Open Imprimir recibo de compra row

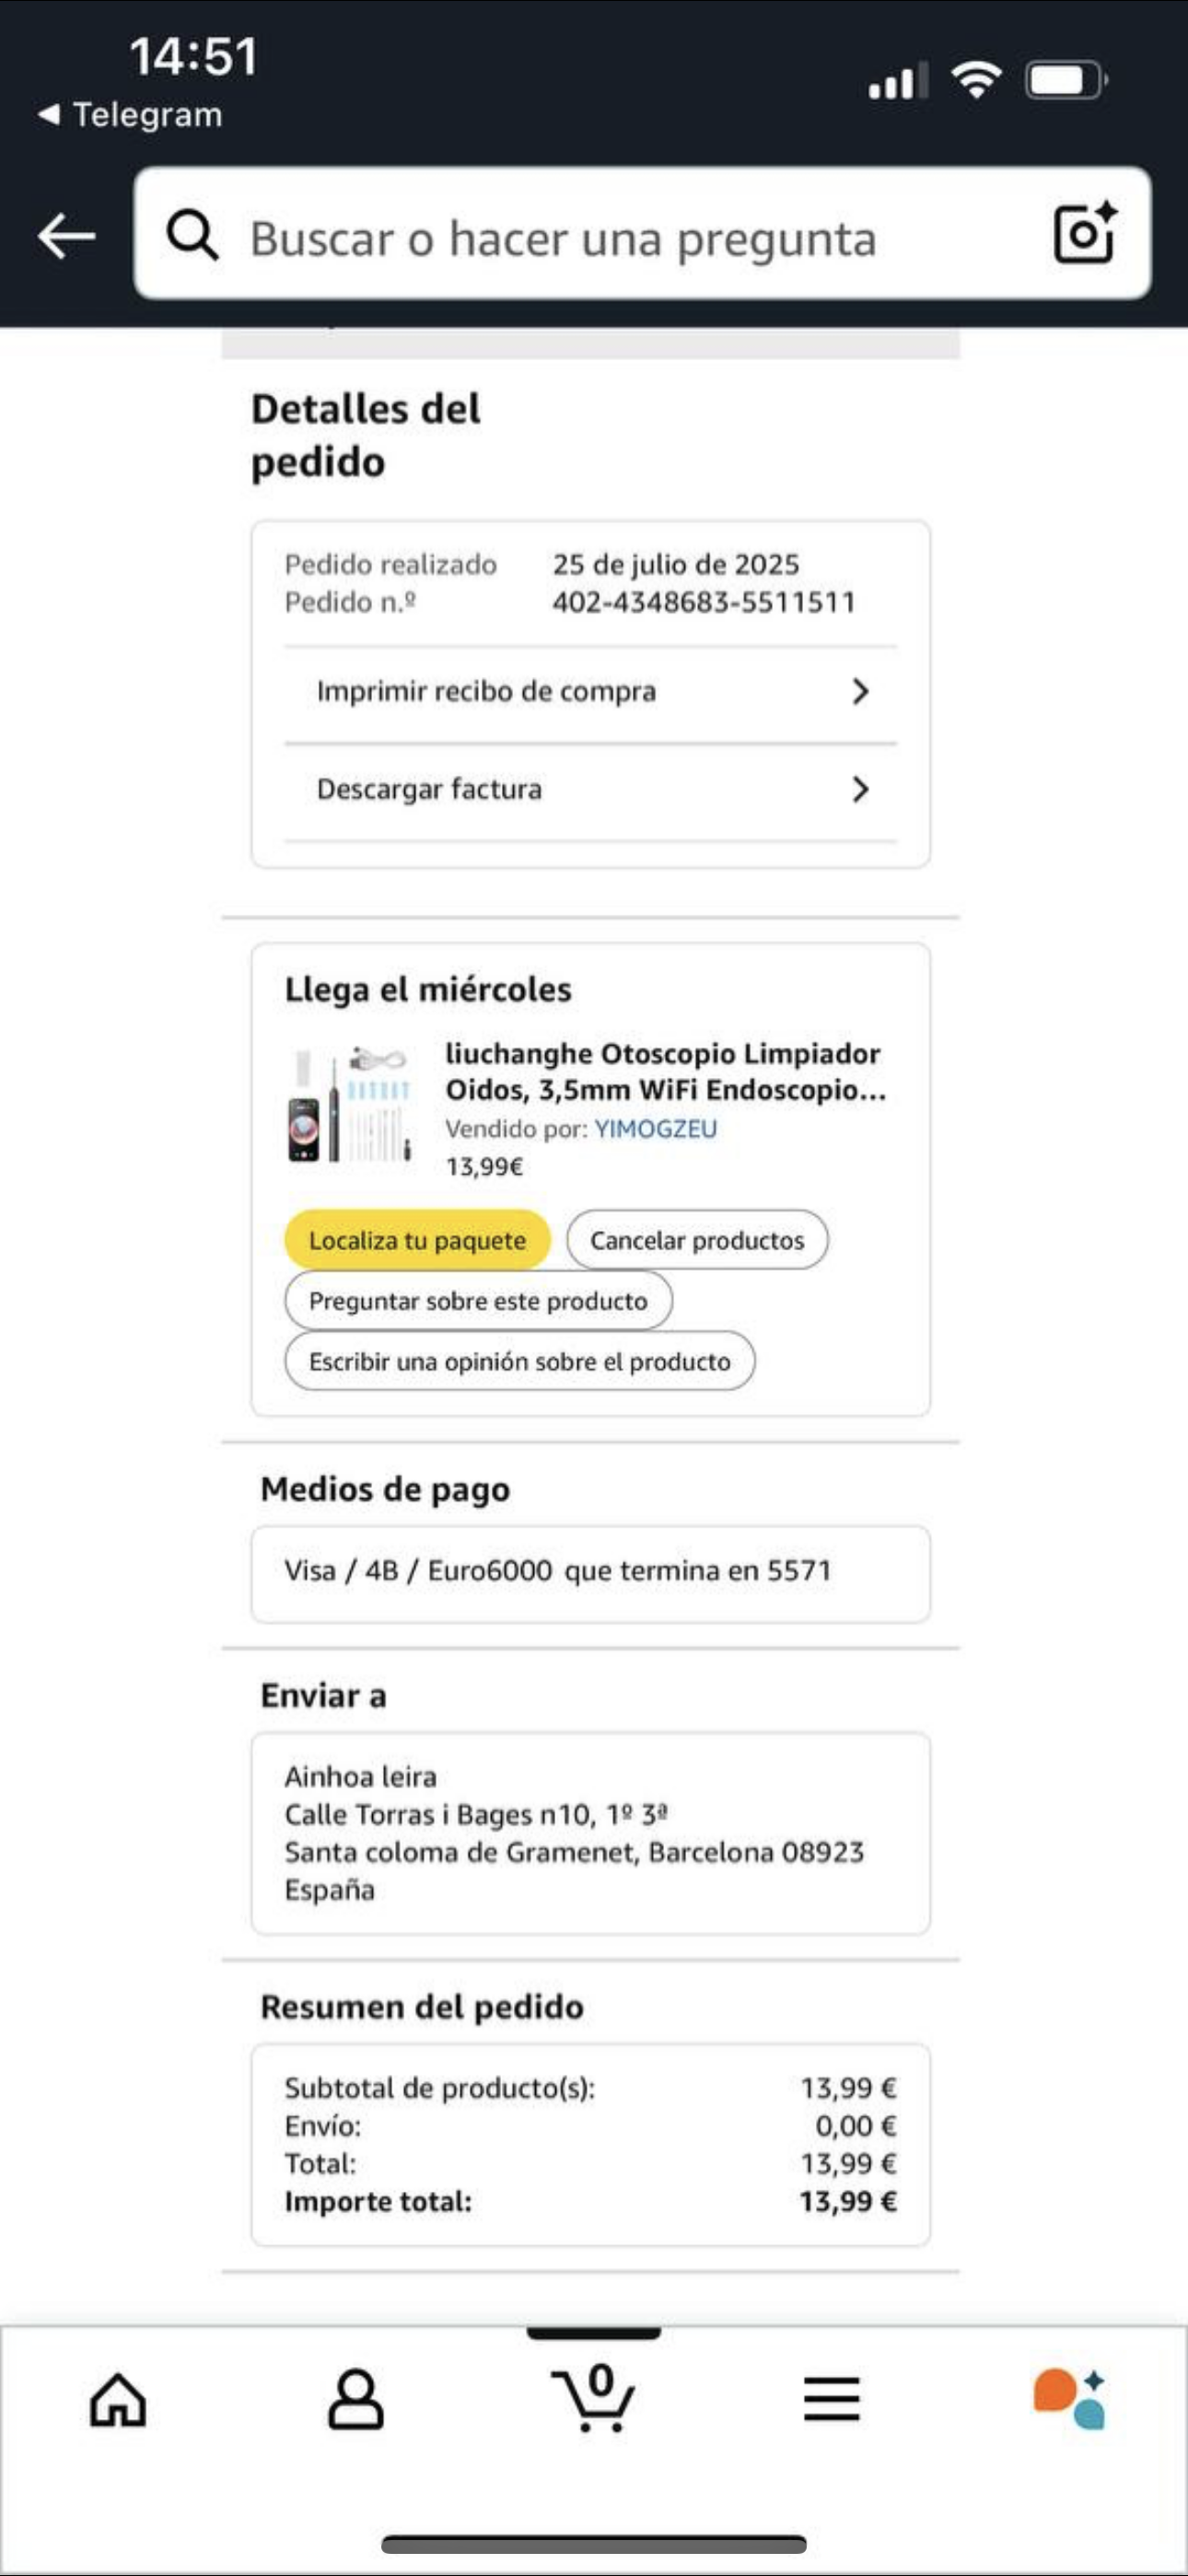click(591, 692)
